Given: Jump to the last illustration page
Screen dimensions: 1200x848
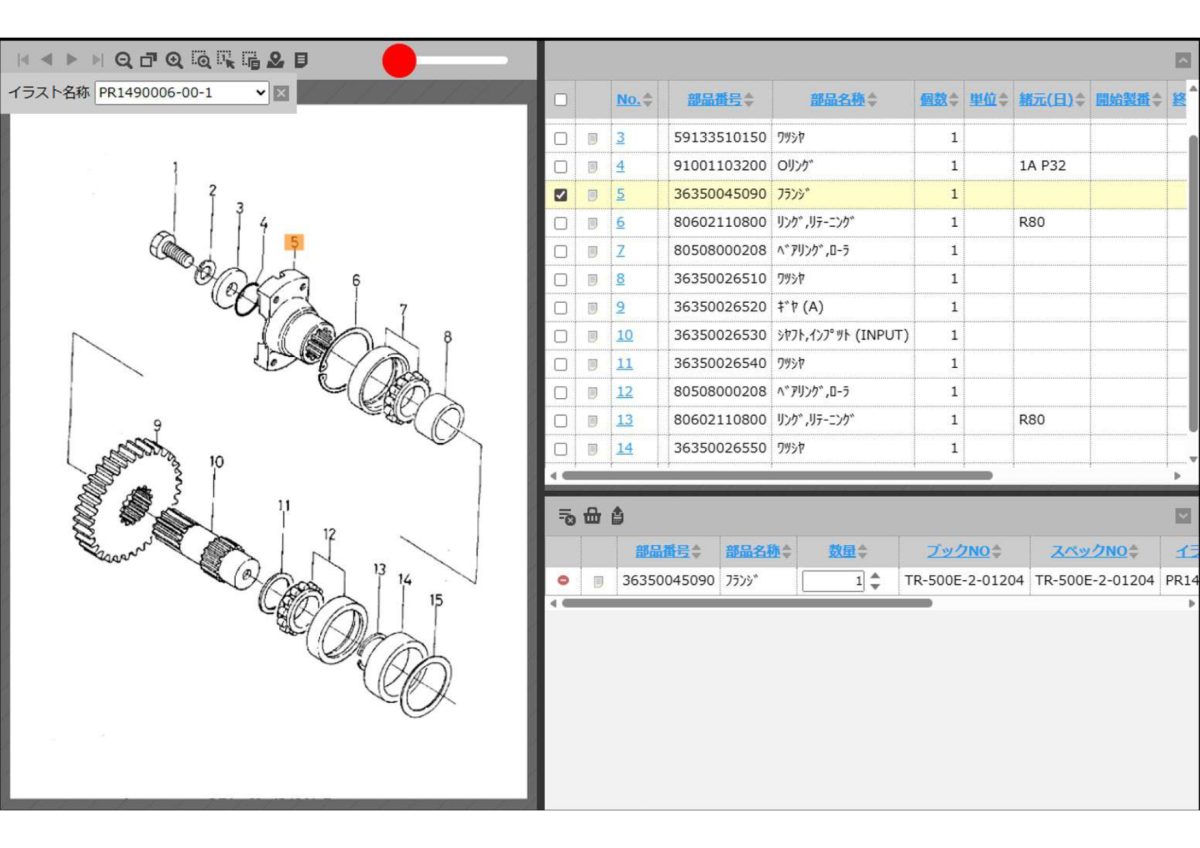Looking at the screenshot, I should tap(97, 60).
